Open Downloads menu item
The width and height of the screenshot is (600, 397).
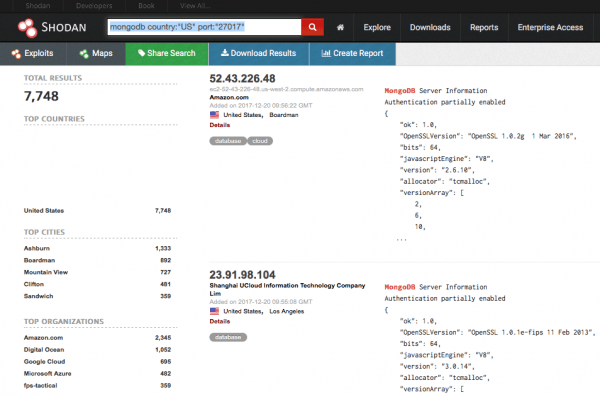click(x=430, y=28)
